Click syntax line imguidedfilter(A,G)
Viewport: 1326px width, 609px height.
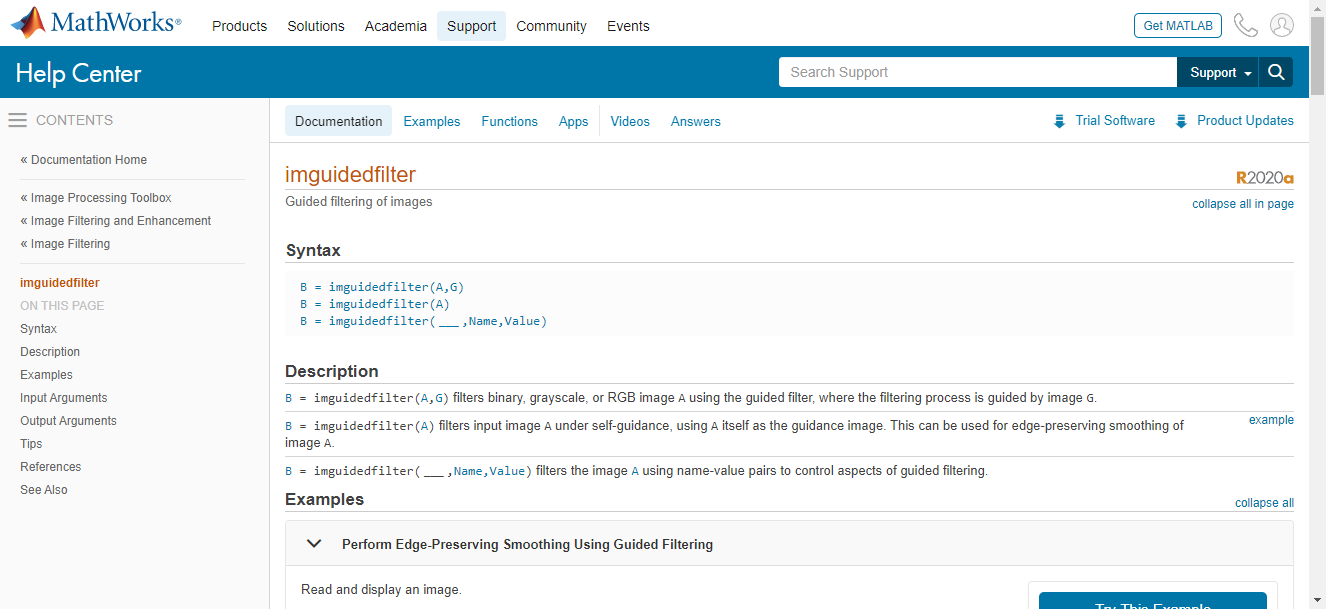click(x=382, y=287)
